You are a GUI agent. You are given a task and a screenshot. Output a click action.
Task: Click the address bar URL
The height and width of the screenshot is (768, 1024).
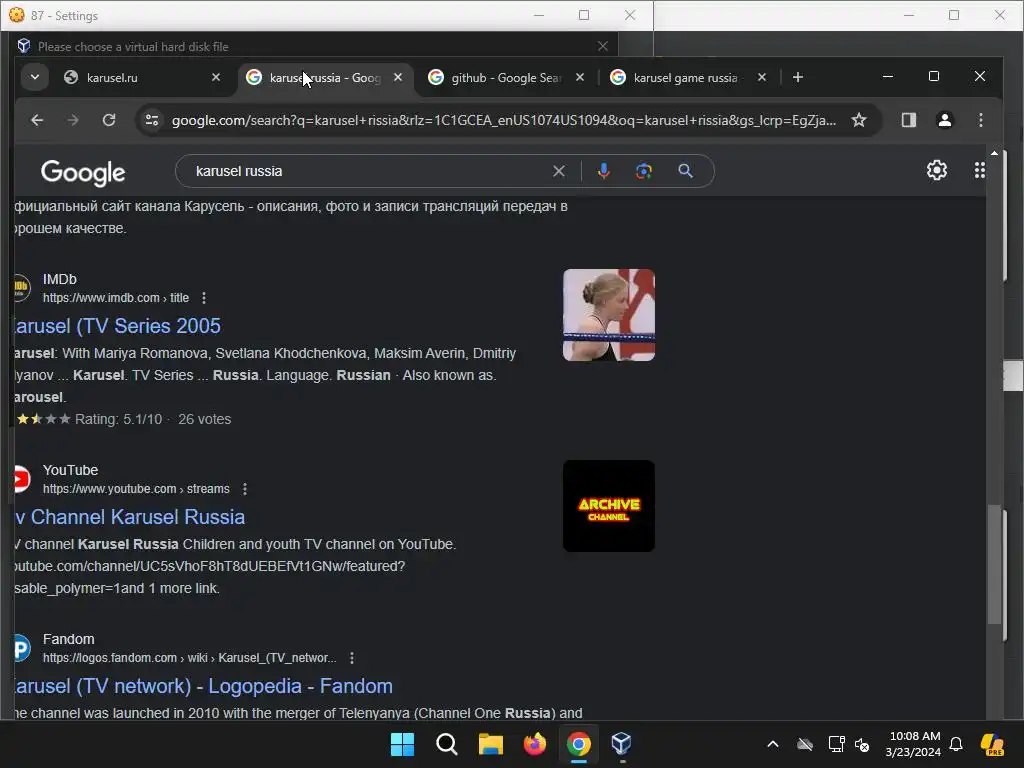coord(504,120)
